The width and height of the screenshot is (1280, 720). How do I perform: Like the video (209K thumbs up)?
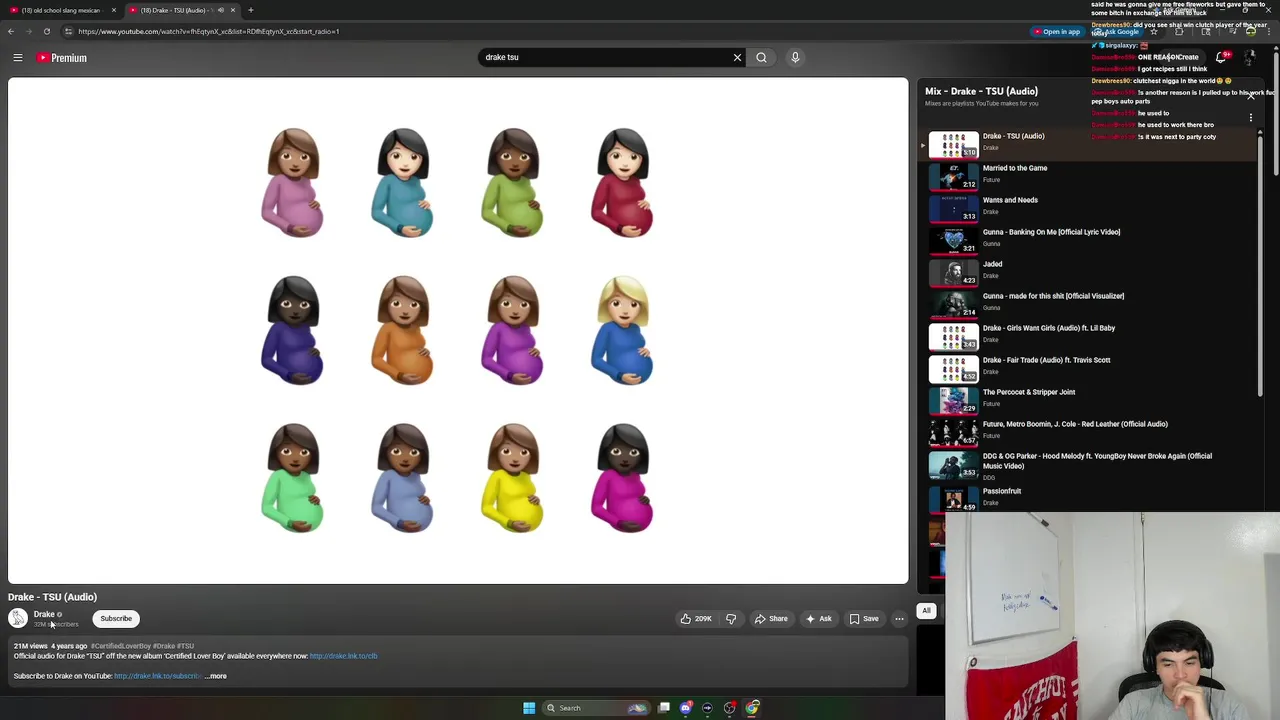pyautogui.click(x=696, y=619)
